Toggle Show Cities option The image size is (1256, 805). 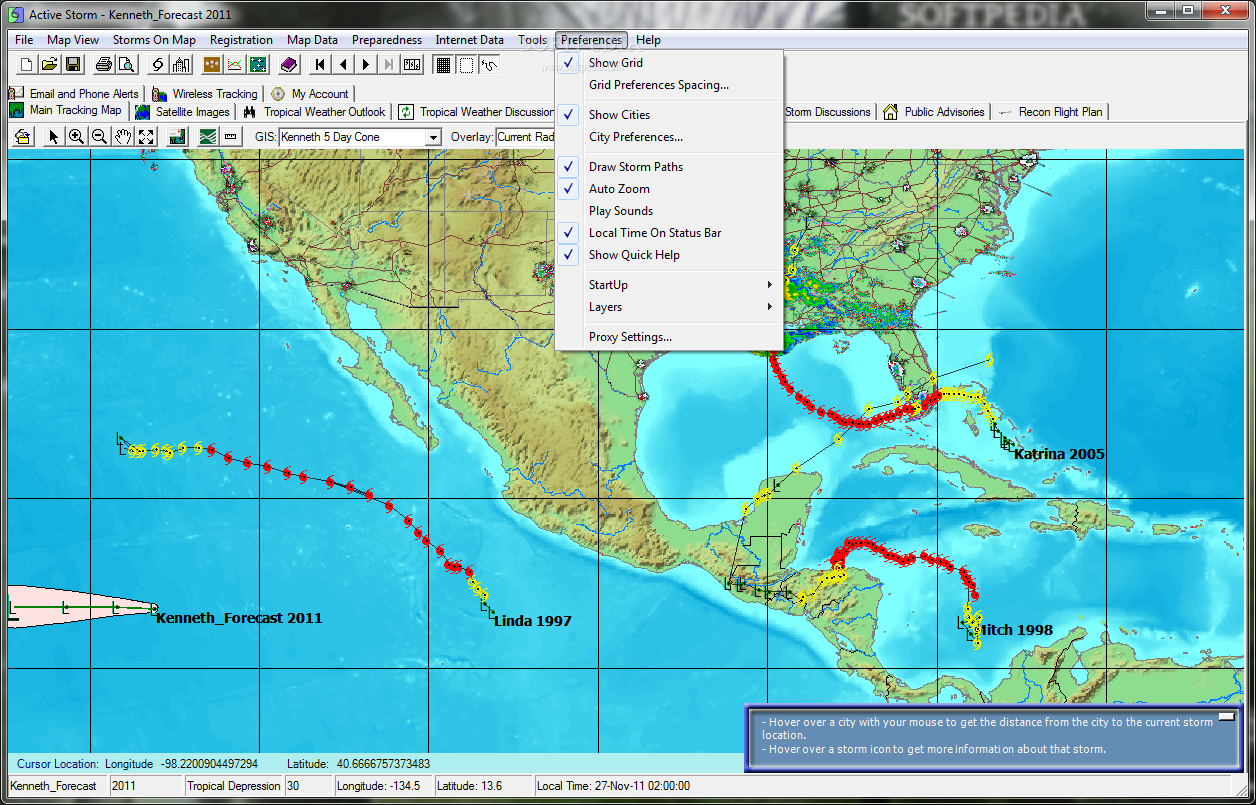pyautogui.click(x=669, y=114)
